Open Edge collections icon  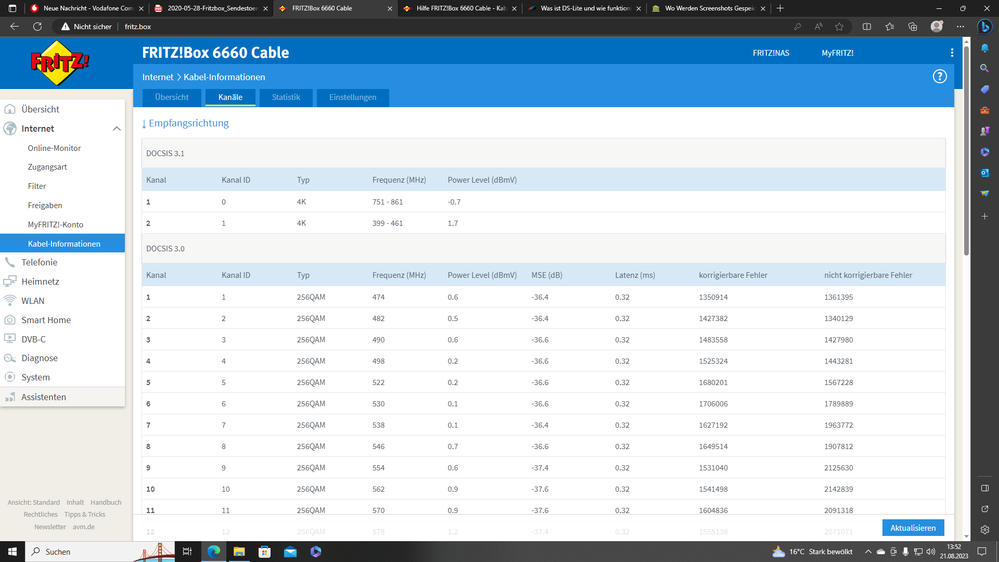(912, 27)
